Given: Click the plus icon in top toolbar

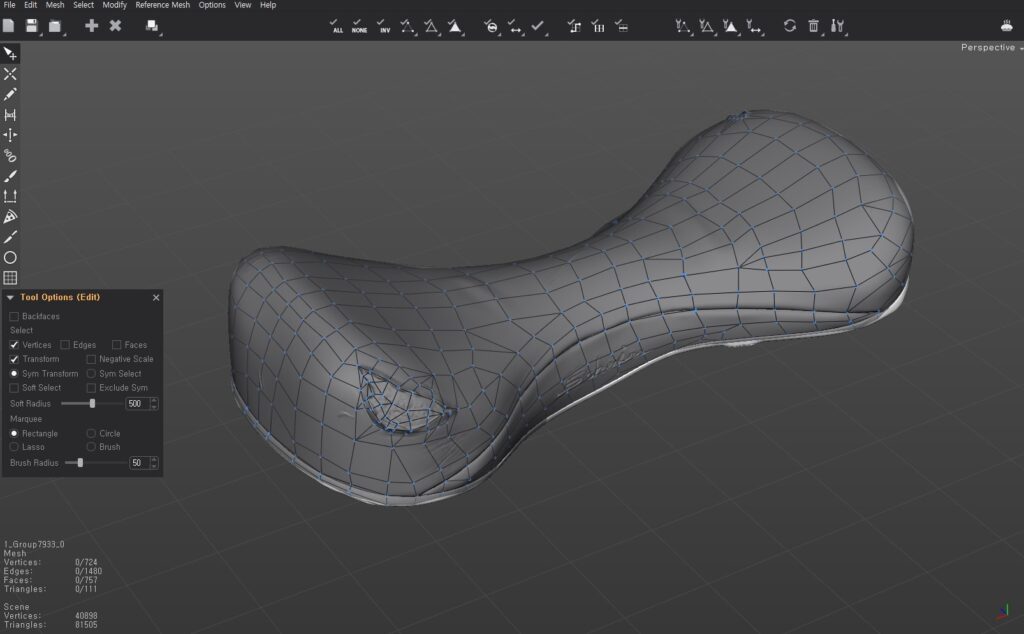Looking at the screenshot, I should coord(92,26).
